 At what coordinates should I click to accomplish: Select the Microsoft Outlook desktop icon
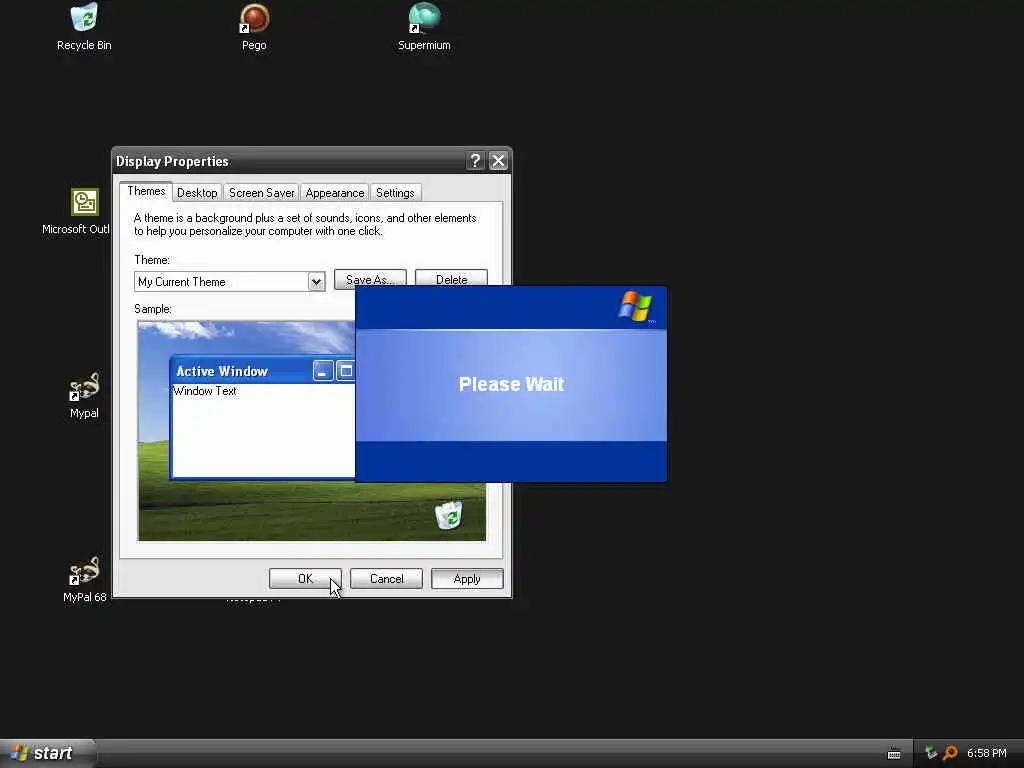77,212
